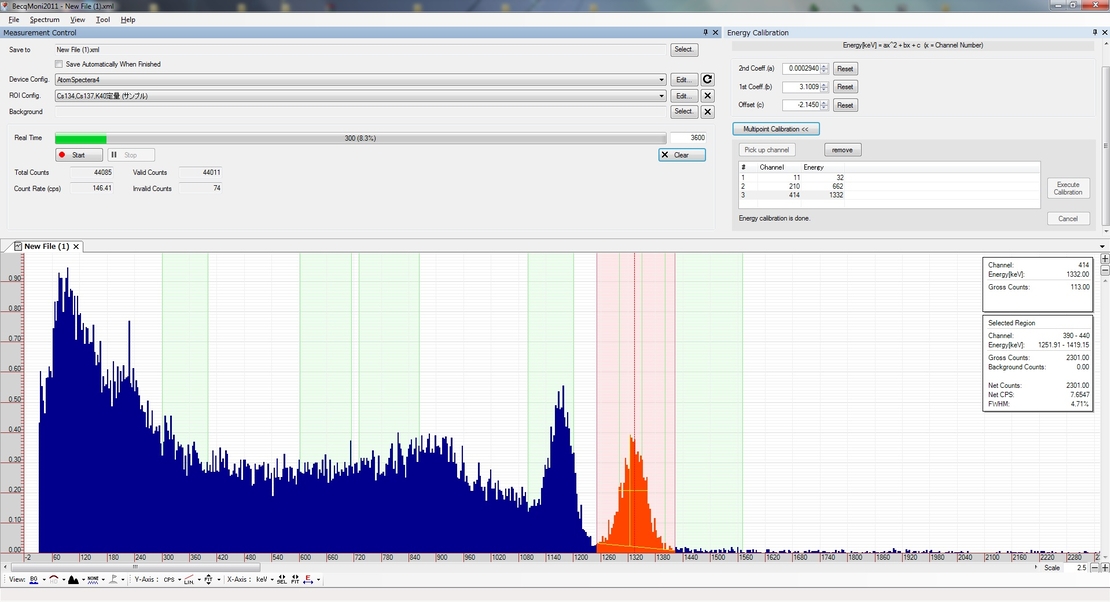The height and width of the screenshot is (602, 1110).
Task: Open the View menu
Action: [x=77, y=20]
